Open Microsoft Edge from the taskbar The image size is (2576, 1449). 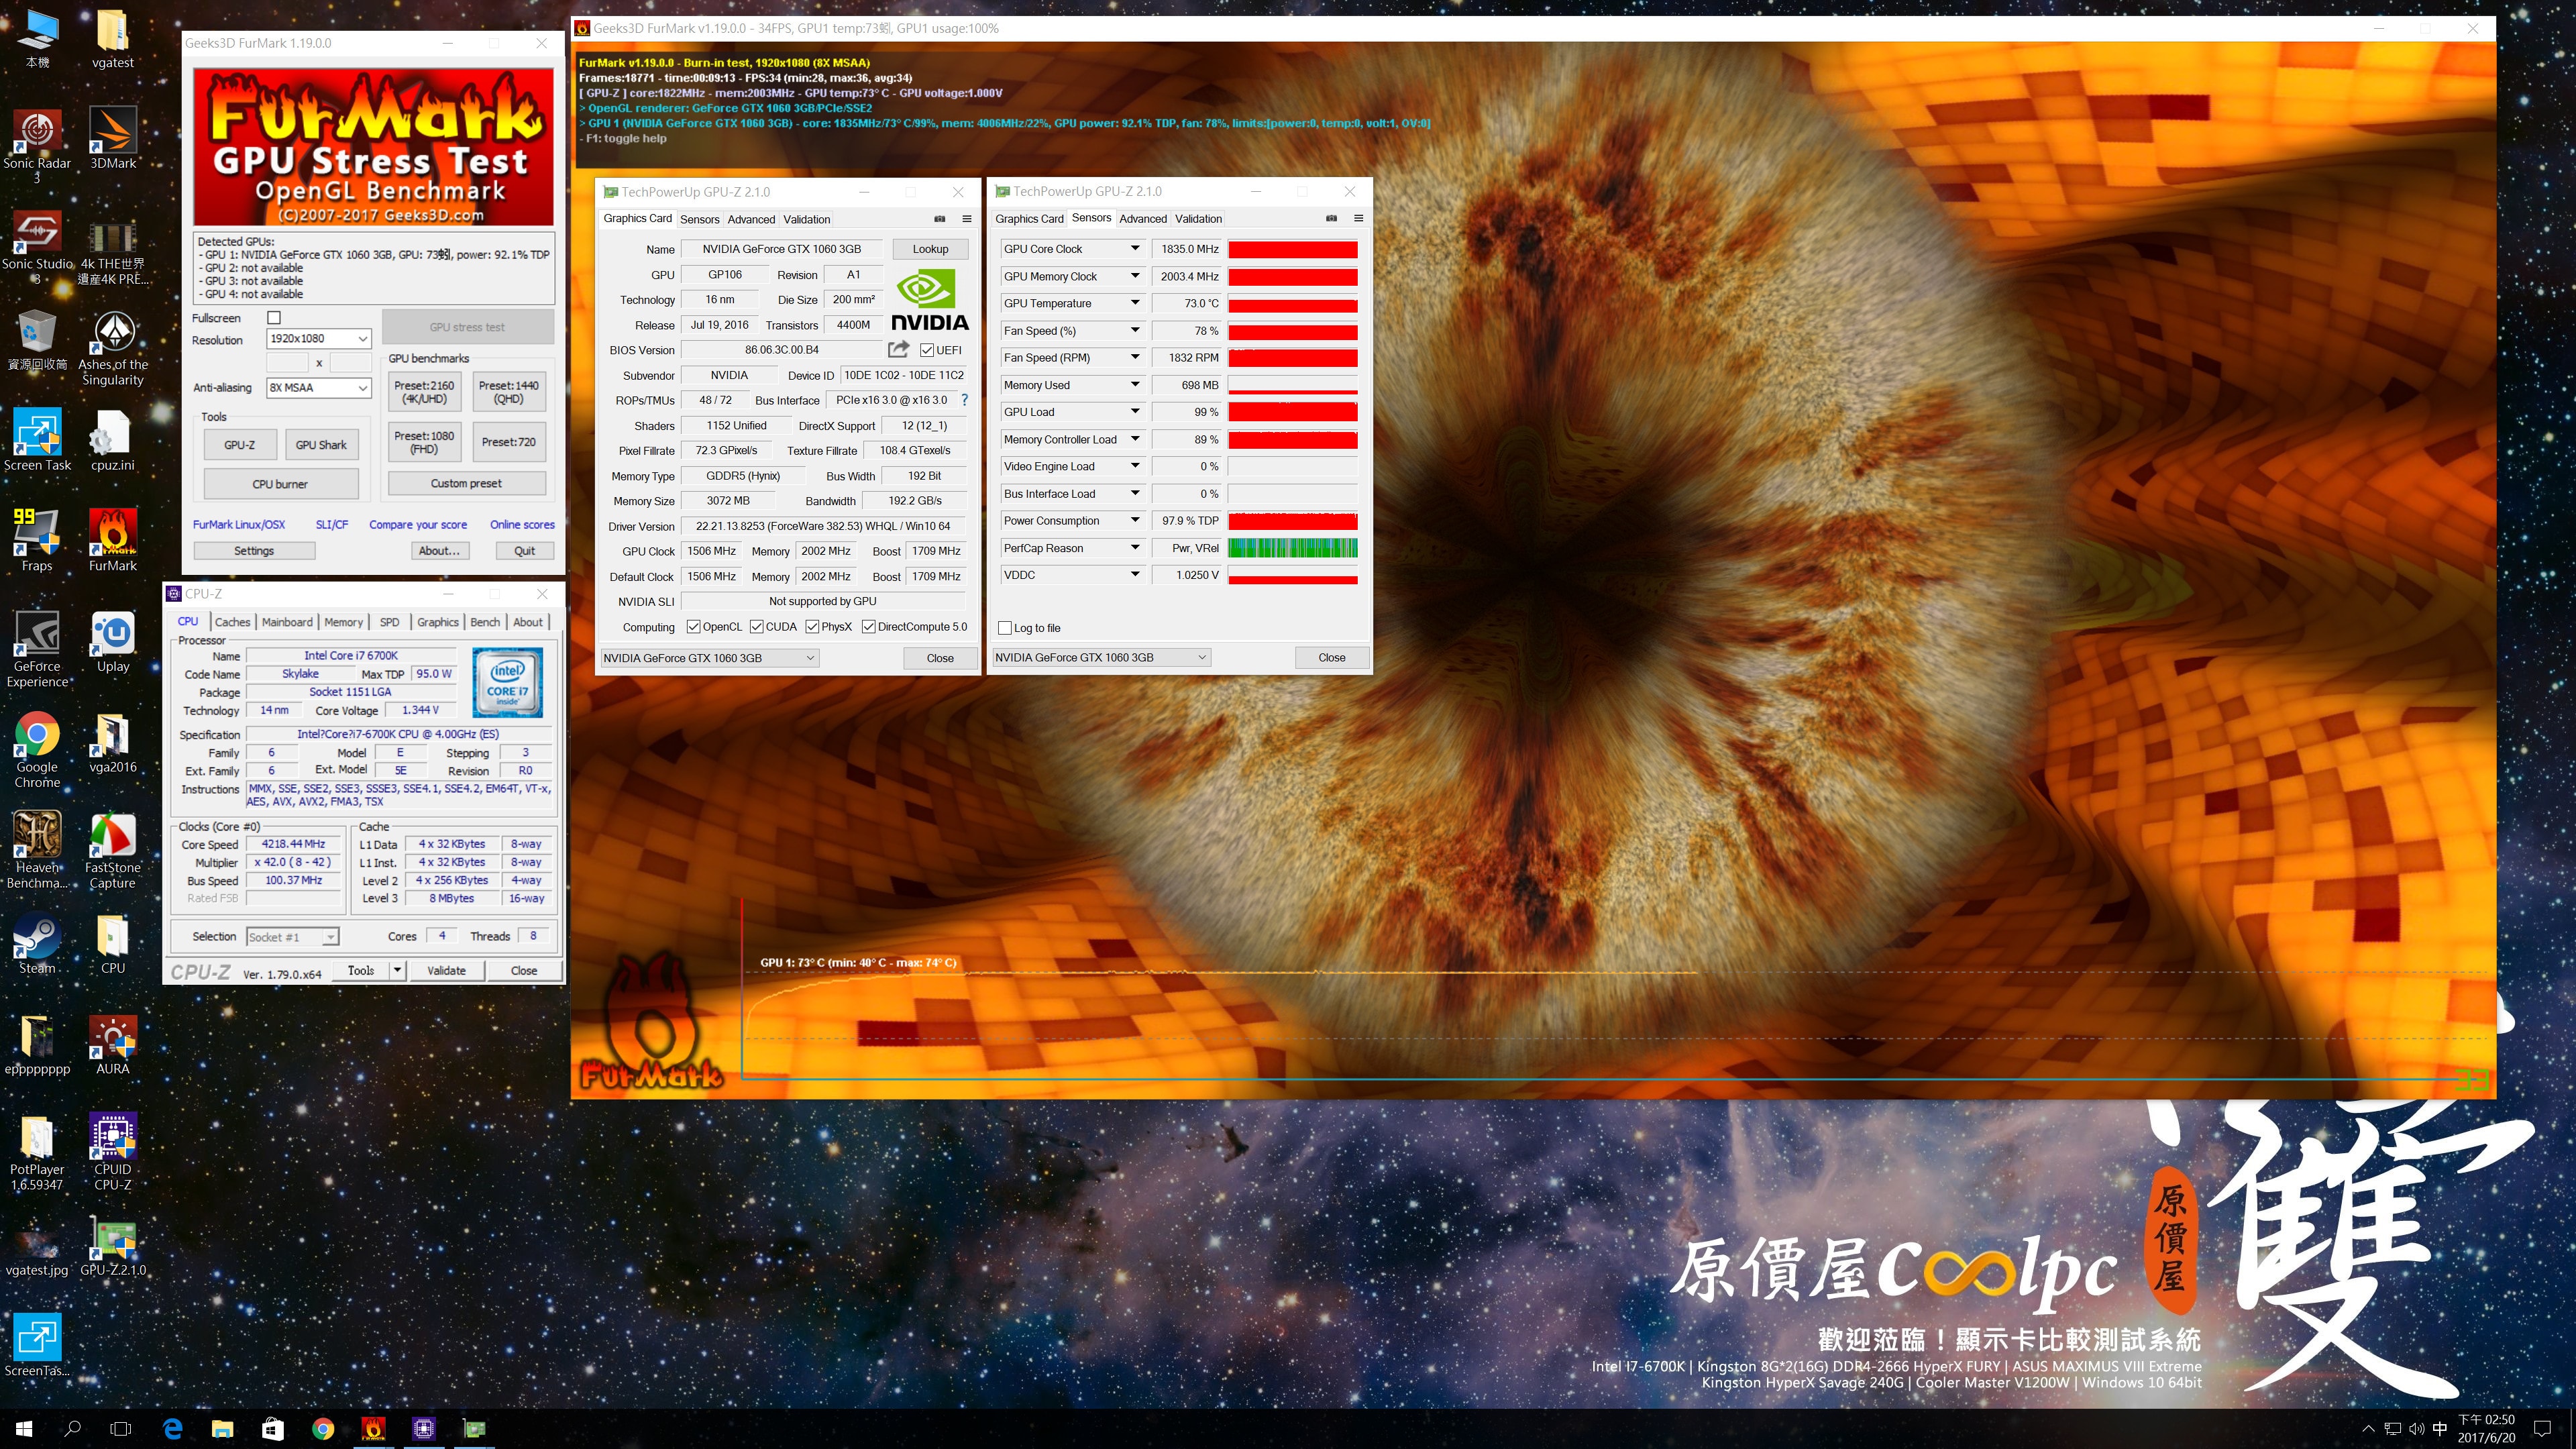pyautogui.click(x=172, y=1429)
